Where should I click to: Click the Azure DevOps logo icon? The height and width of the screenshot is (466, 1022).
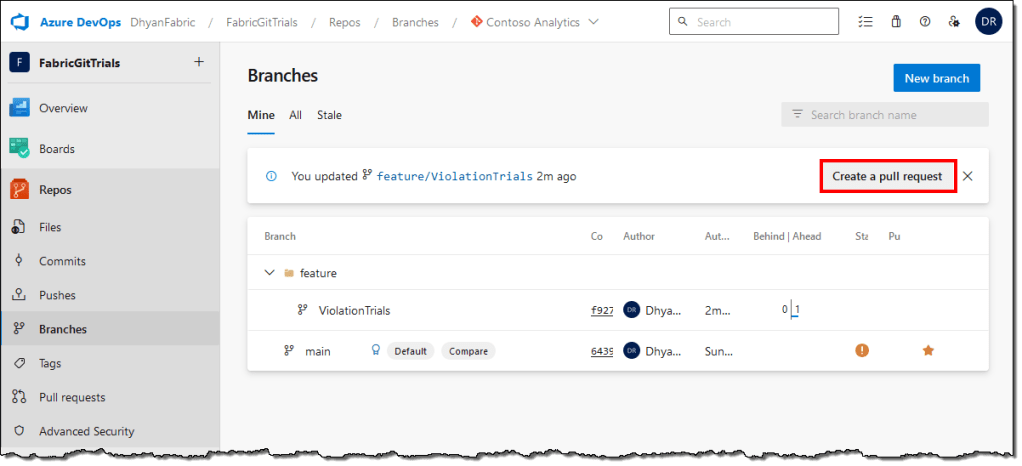[x=20, y=22]
